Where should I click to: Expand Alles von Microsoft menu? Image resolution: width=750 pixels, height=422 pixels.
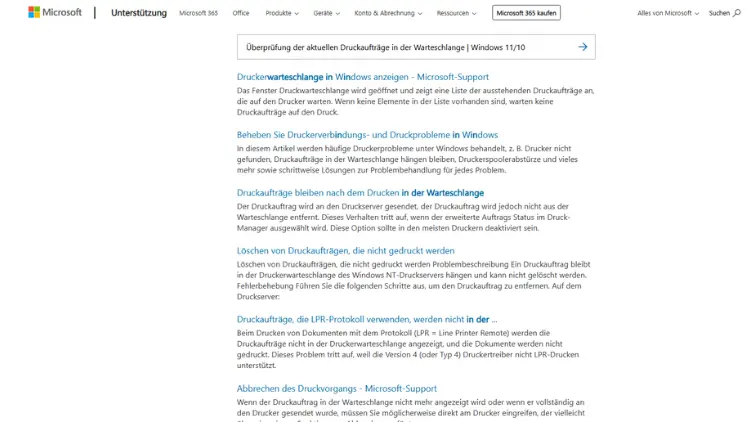pos(668,13)
